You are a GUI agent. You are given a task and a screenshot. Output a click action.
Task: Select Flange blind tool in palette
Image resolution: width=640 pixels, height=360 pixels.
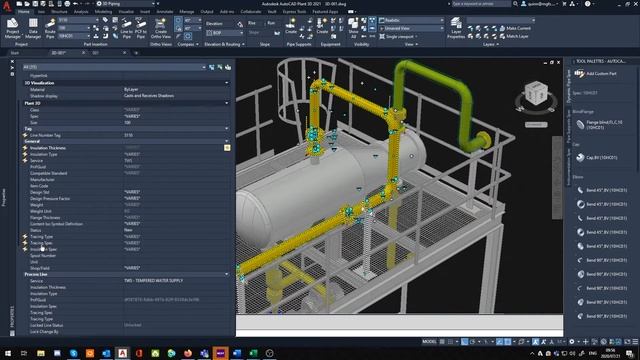pos(600,124)
